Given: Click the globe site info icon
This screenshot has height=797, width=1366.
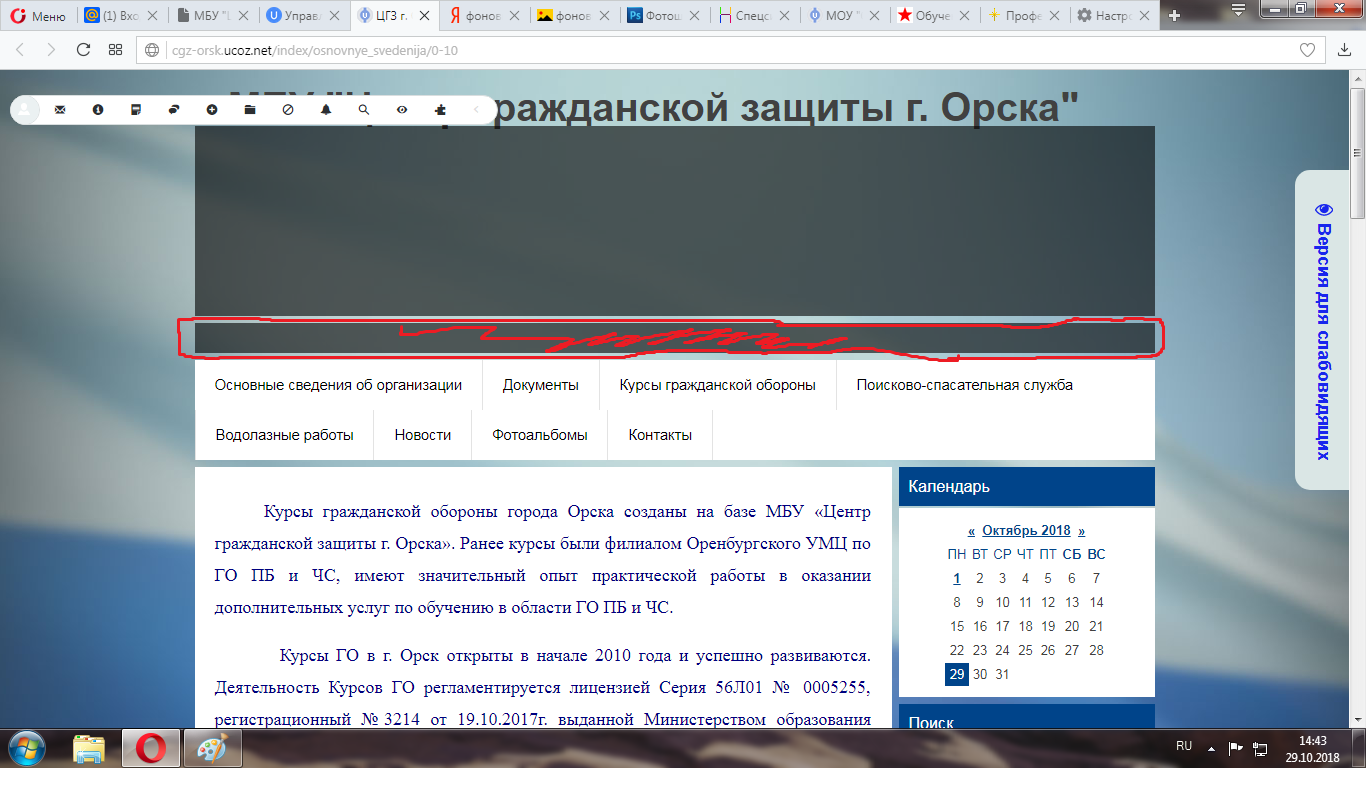Looking at the screenshot, I should [x=152, y=50].
